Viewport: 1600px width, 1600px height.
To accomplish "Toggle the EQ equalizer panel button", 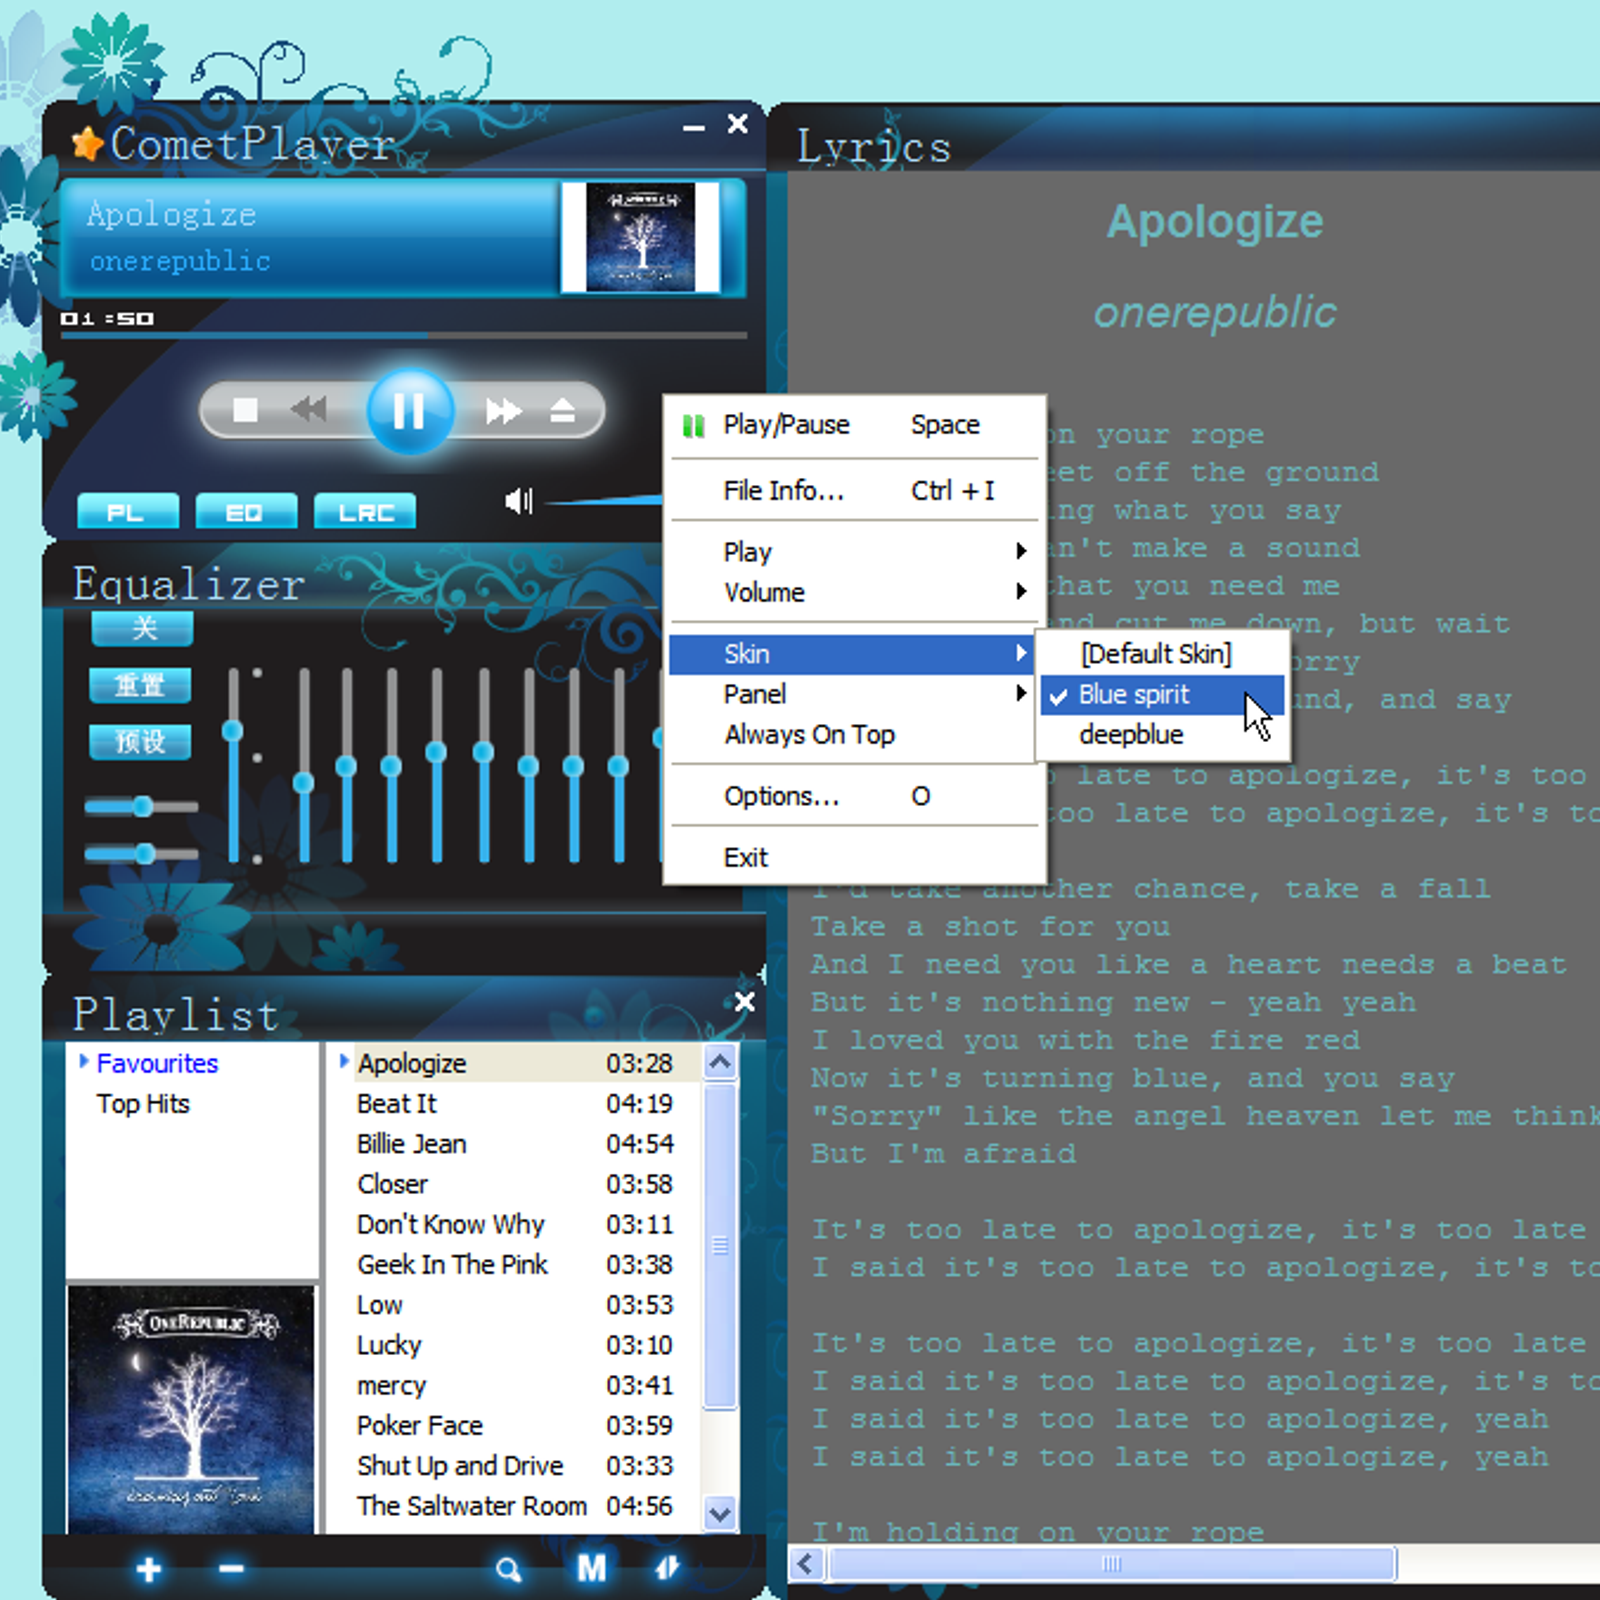I will (x=246, y=512).
